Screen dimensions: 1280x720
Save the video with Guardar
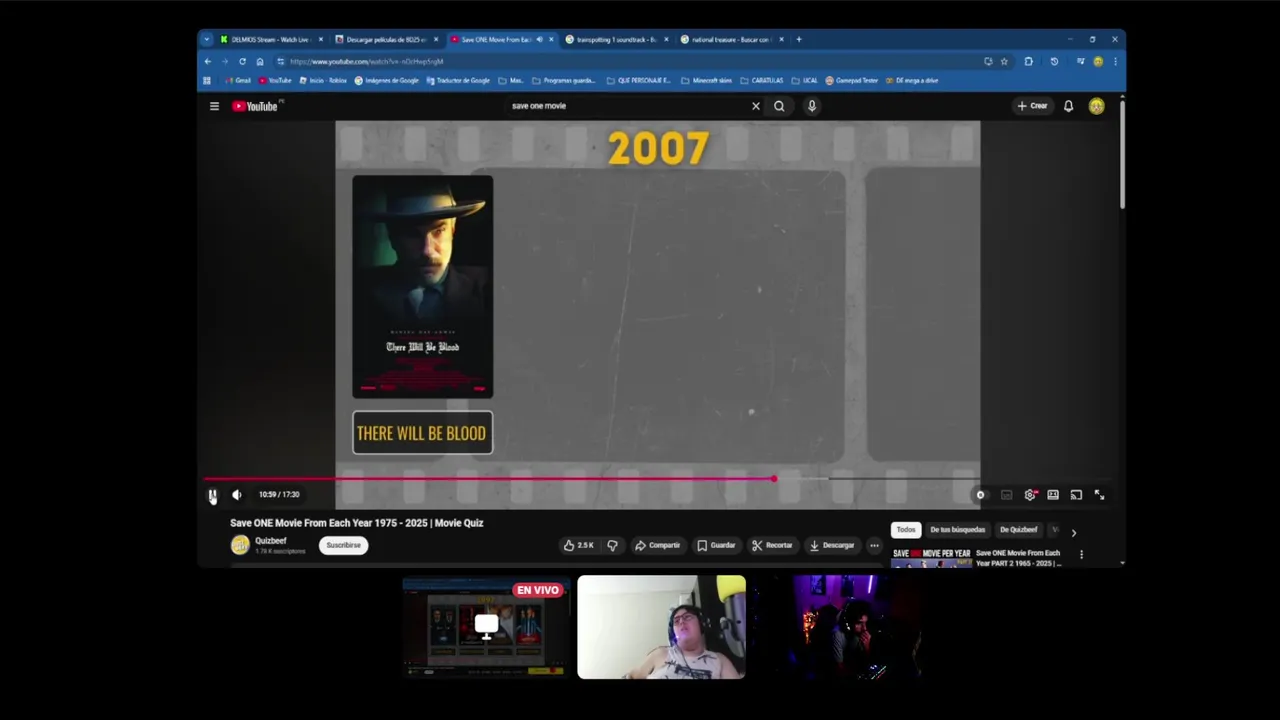click(x=716, y=545)
